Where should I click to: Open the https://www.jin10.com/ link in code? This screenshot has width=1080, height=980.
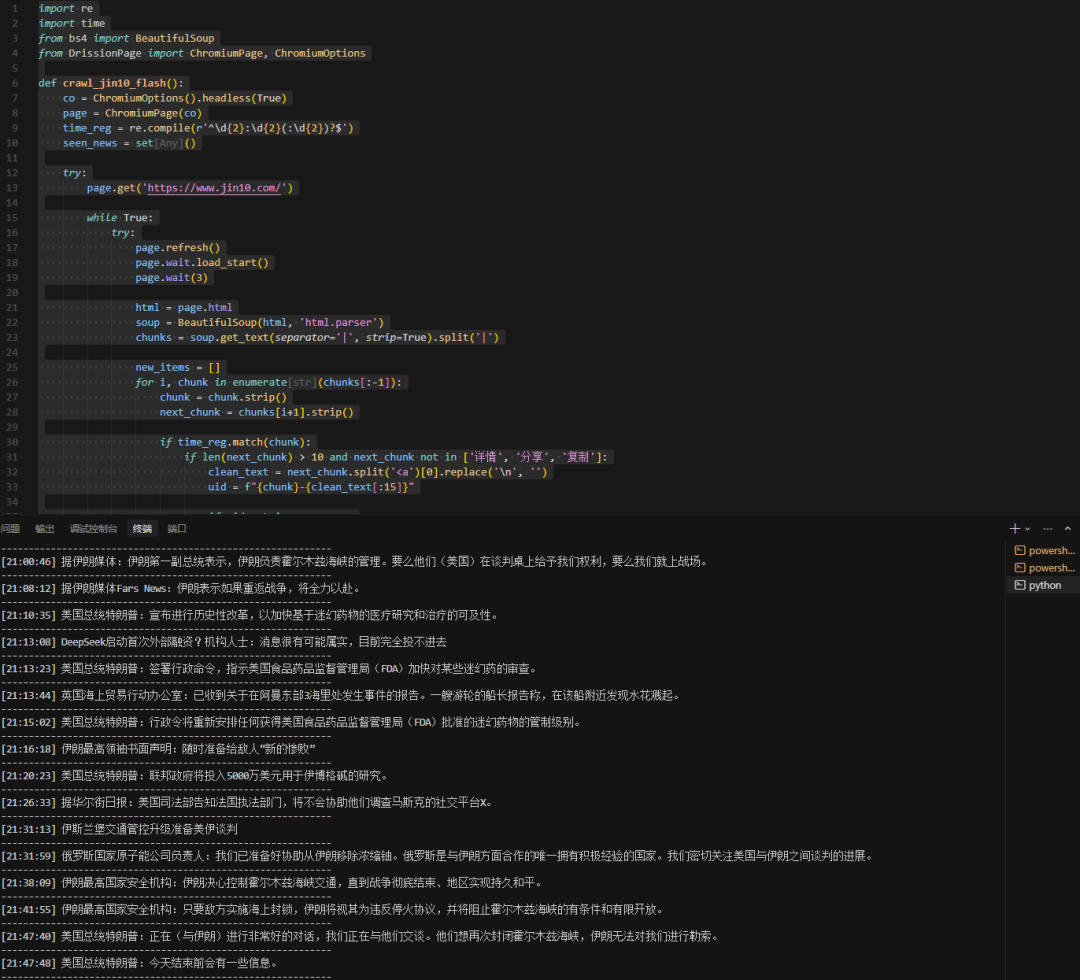[x=214, y=188]
